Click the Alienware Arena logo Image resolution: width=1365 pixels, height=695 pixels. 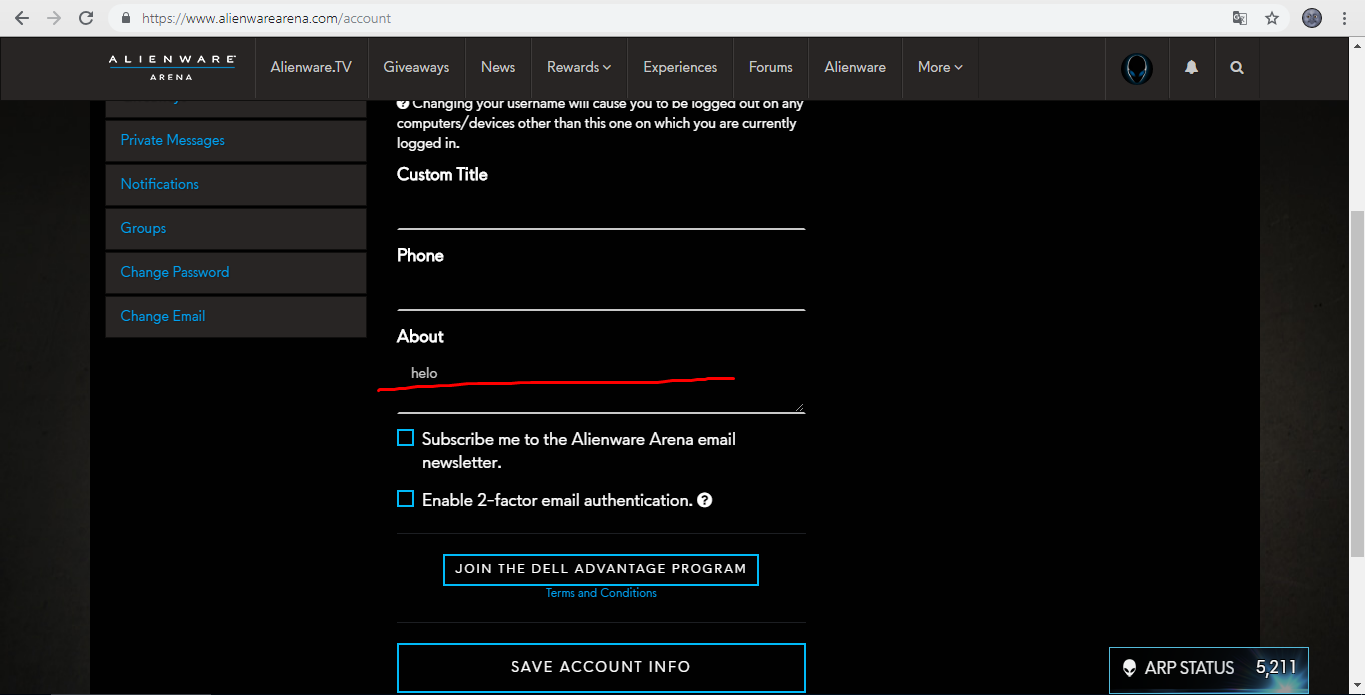pos(172,67)
